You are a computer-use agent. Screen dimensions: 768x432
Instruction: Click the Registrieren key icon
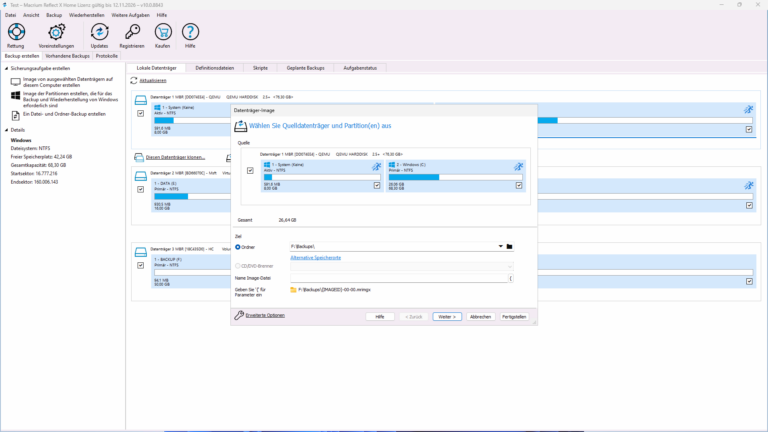pyautogui.click(x=132, y=32)
